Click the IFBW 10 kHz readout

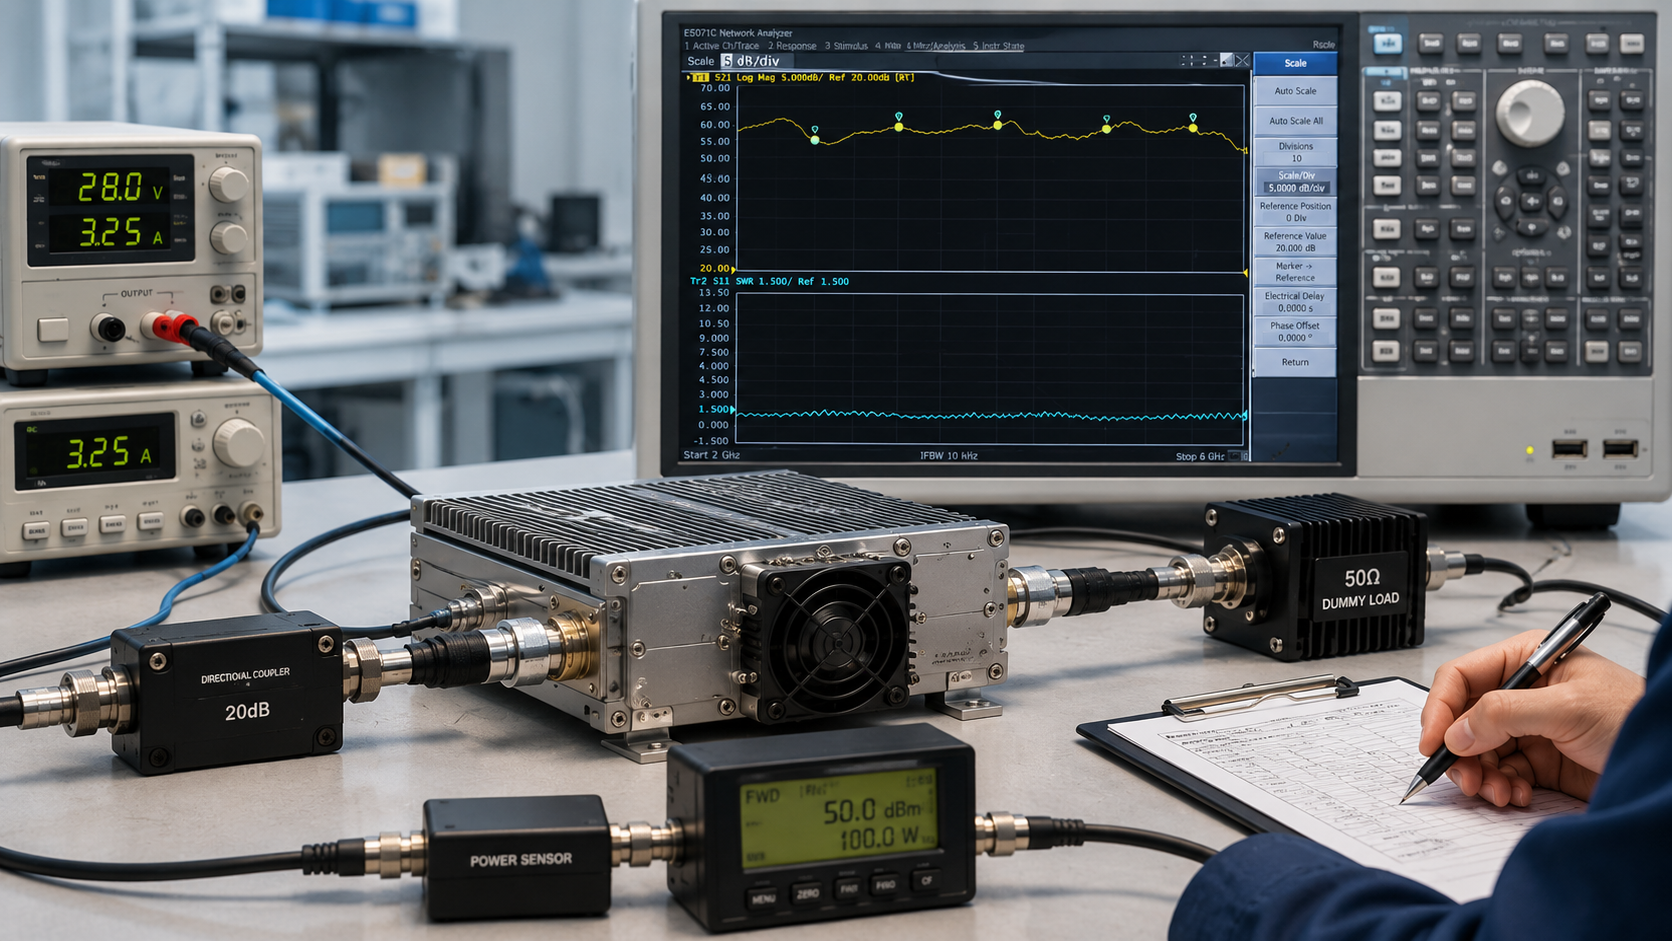(x=948, y=456)
